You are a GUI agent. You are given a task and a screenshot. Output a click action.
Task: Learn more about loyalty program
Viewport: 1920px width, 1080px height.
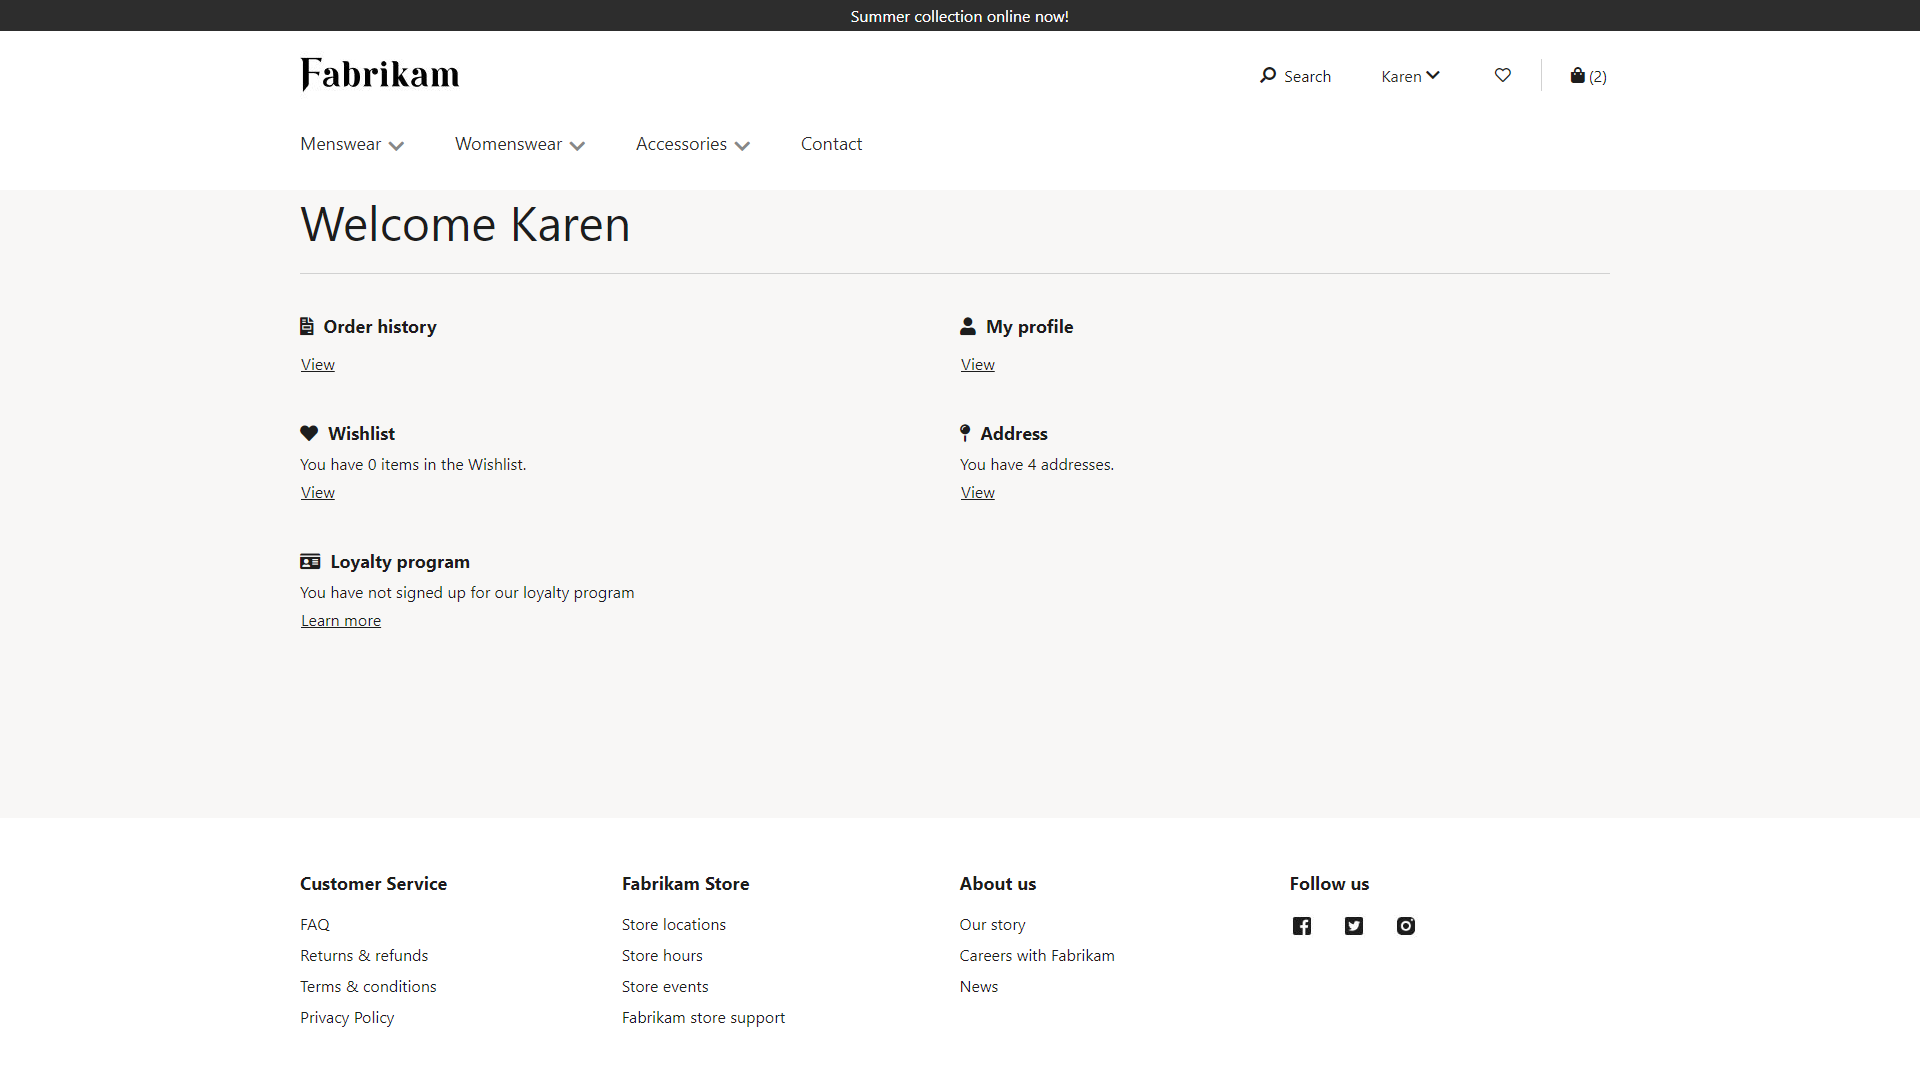coord(340,620)
